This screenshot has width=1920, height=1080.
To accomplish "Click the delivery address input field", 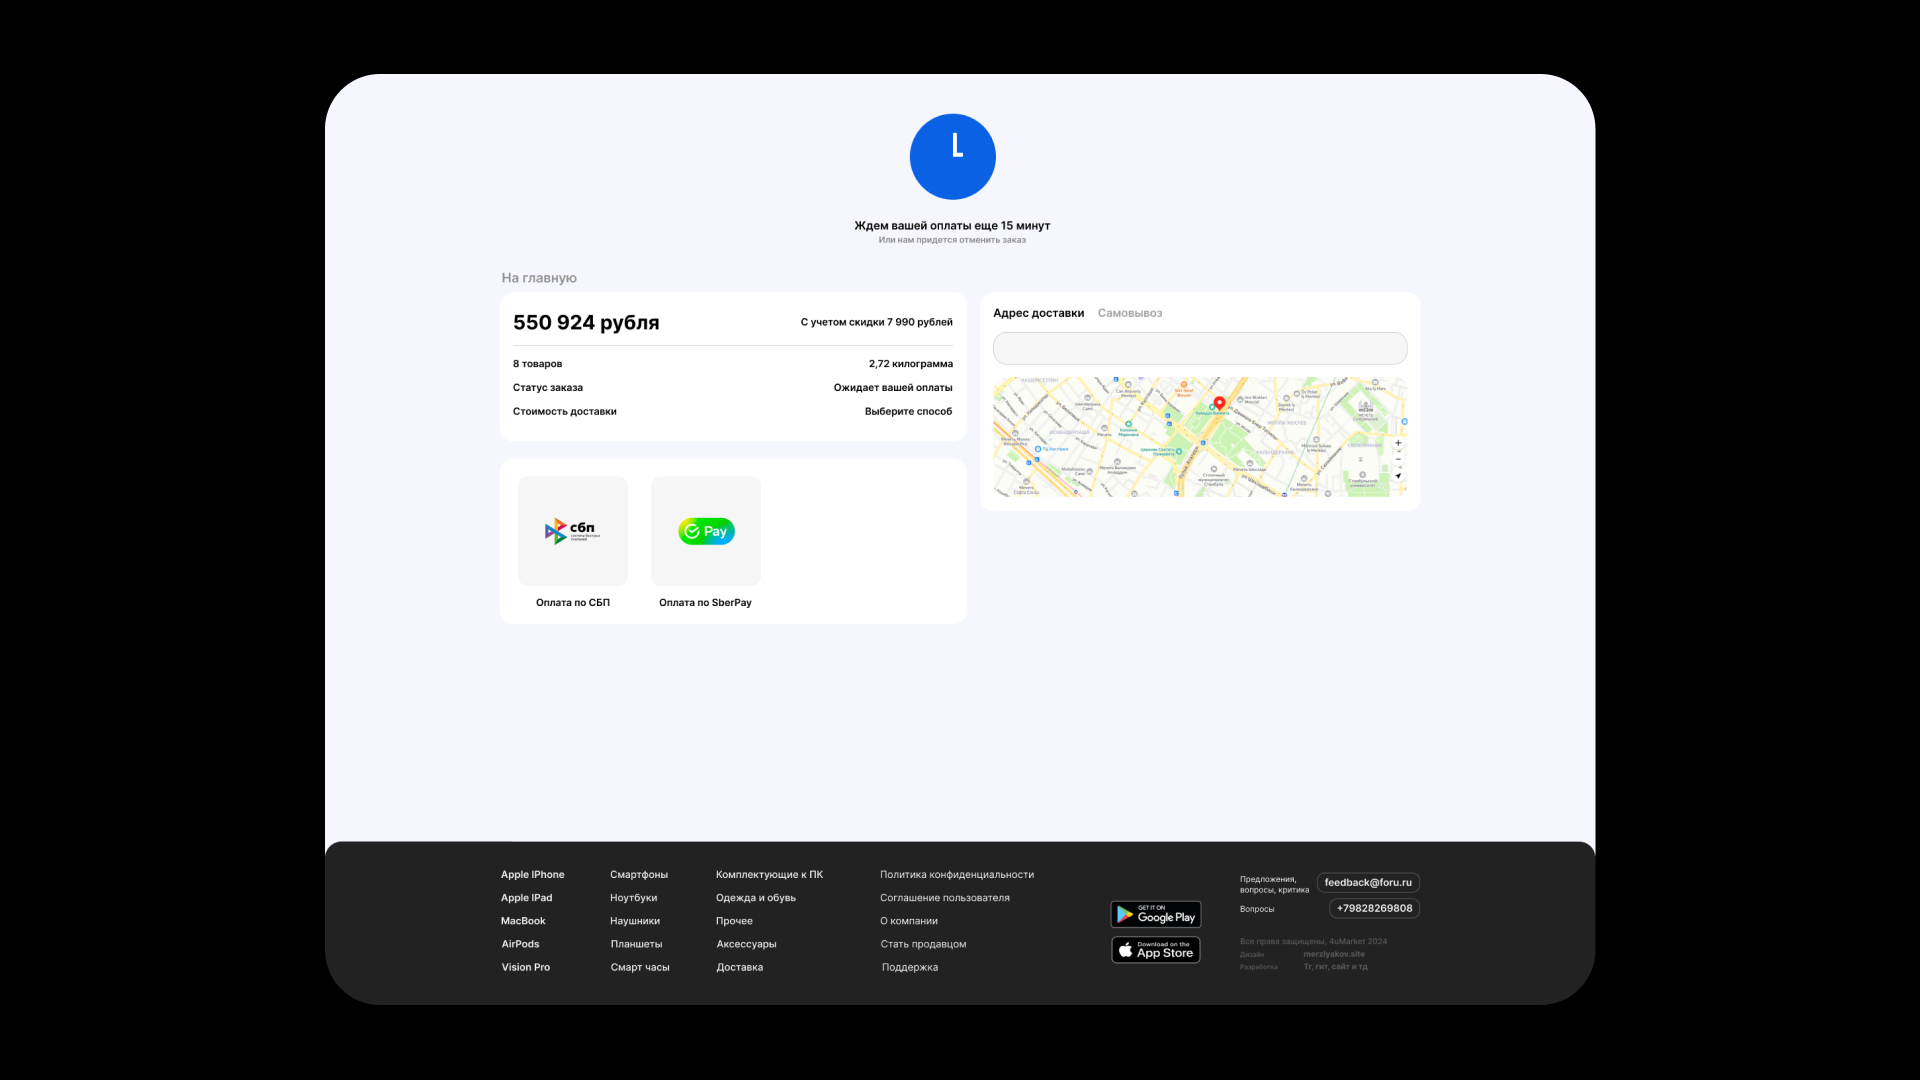I will [1199, 348].
